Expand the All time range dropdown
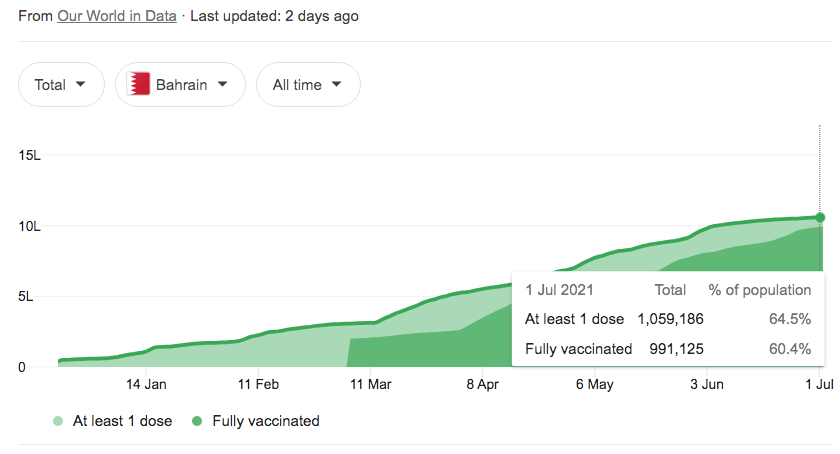Screen dimensions: 840x454 [x=308, y=85]
